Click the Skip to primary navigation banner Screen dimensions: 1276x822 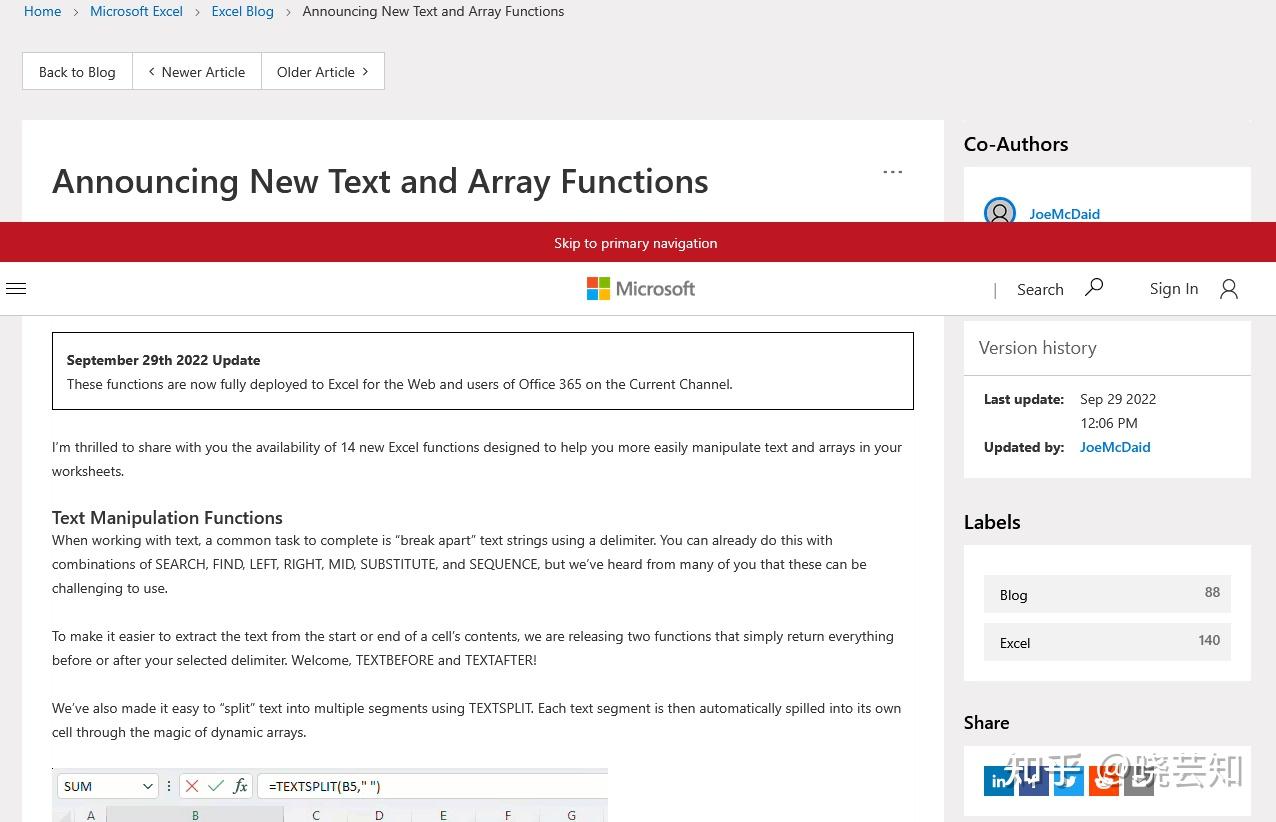point(636,243)
